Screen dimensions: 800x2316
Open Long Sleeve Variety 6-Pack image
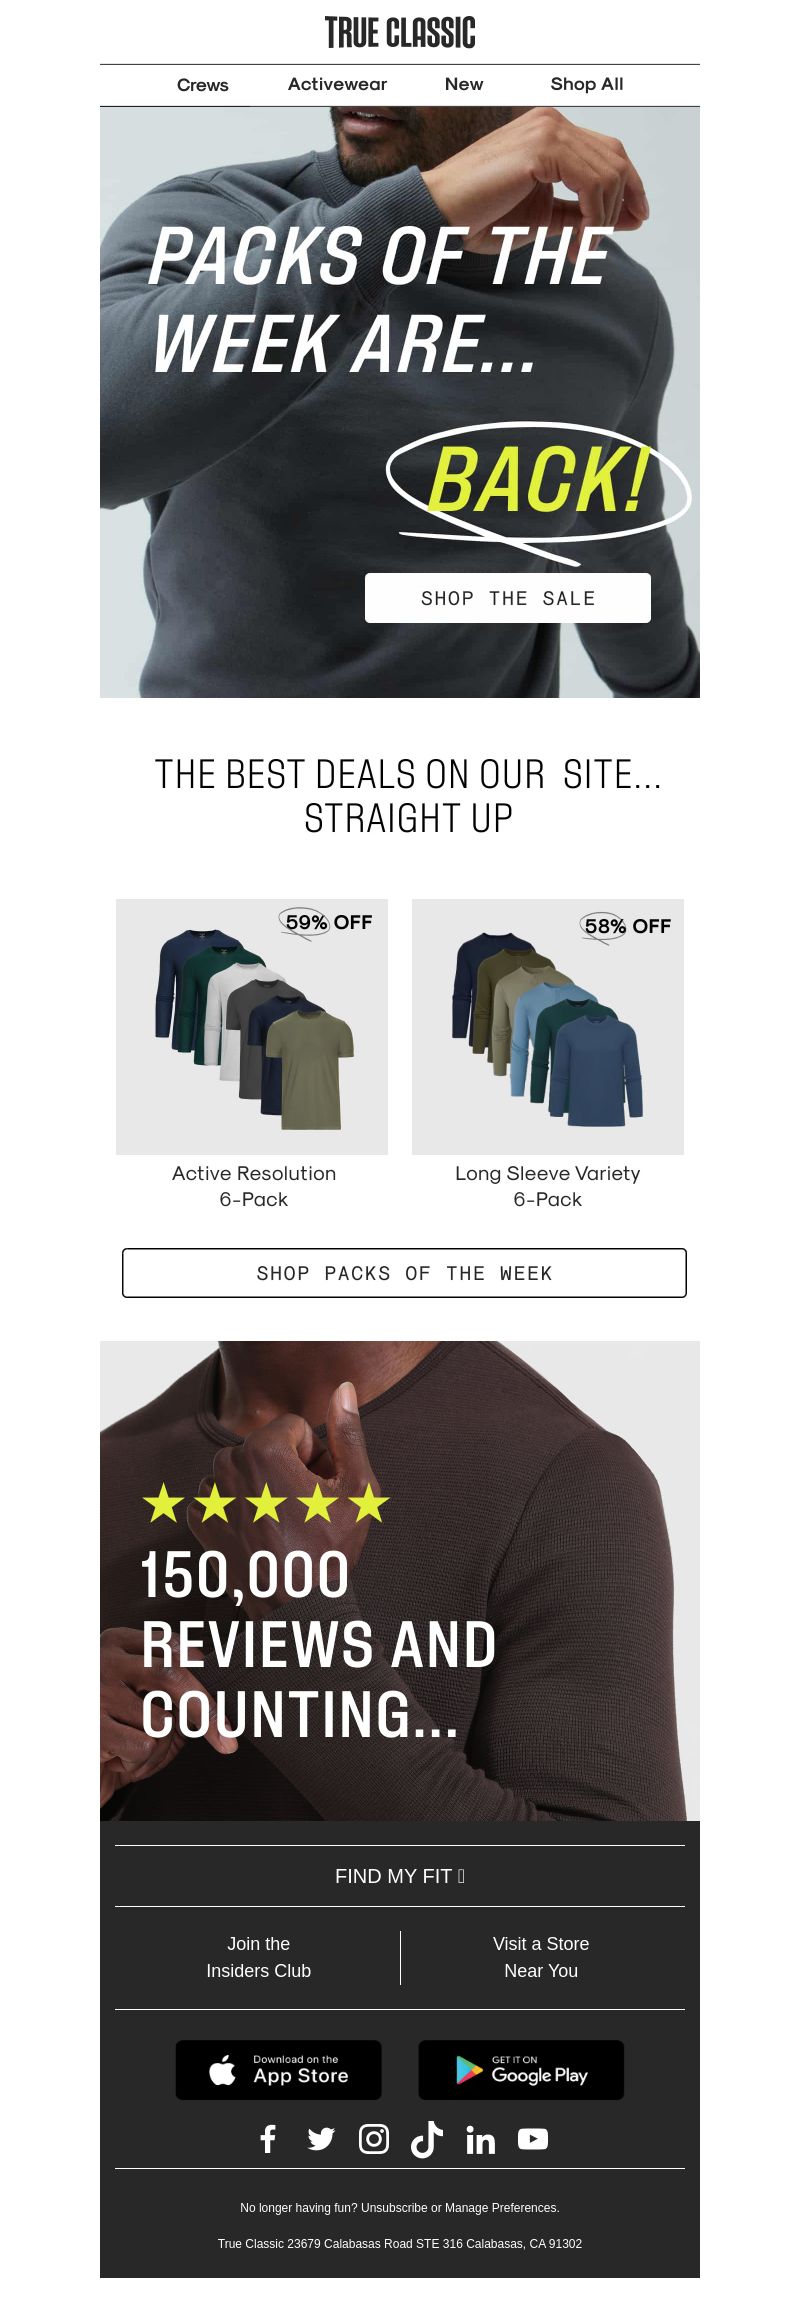pos(548,1027)
